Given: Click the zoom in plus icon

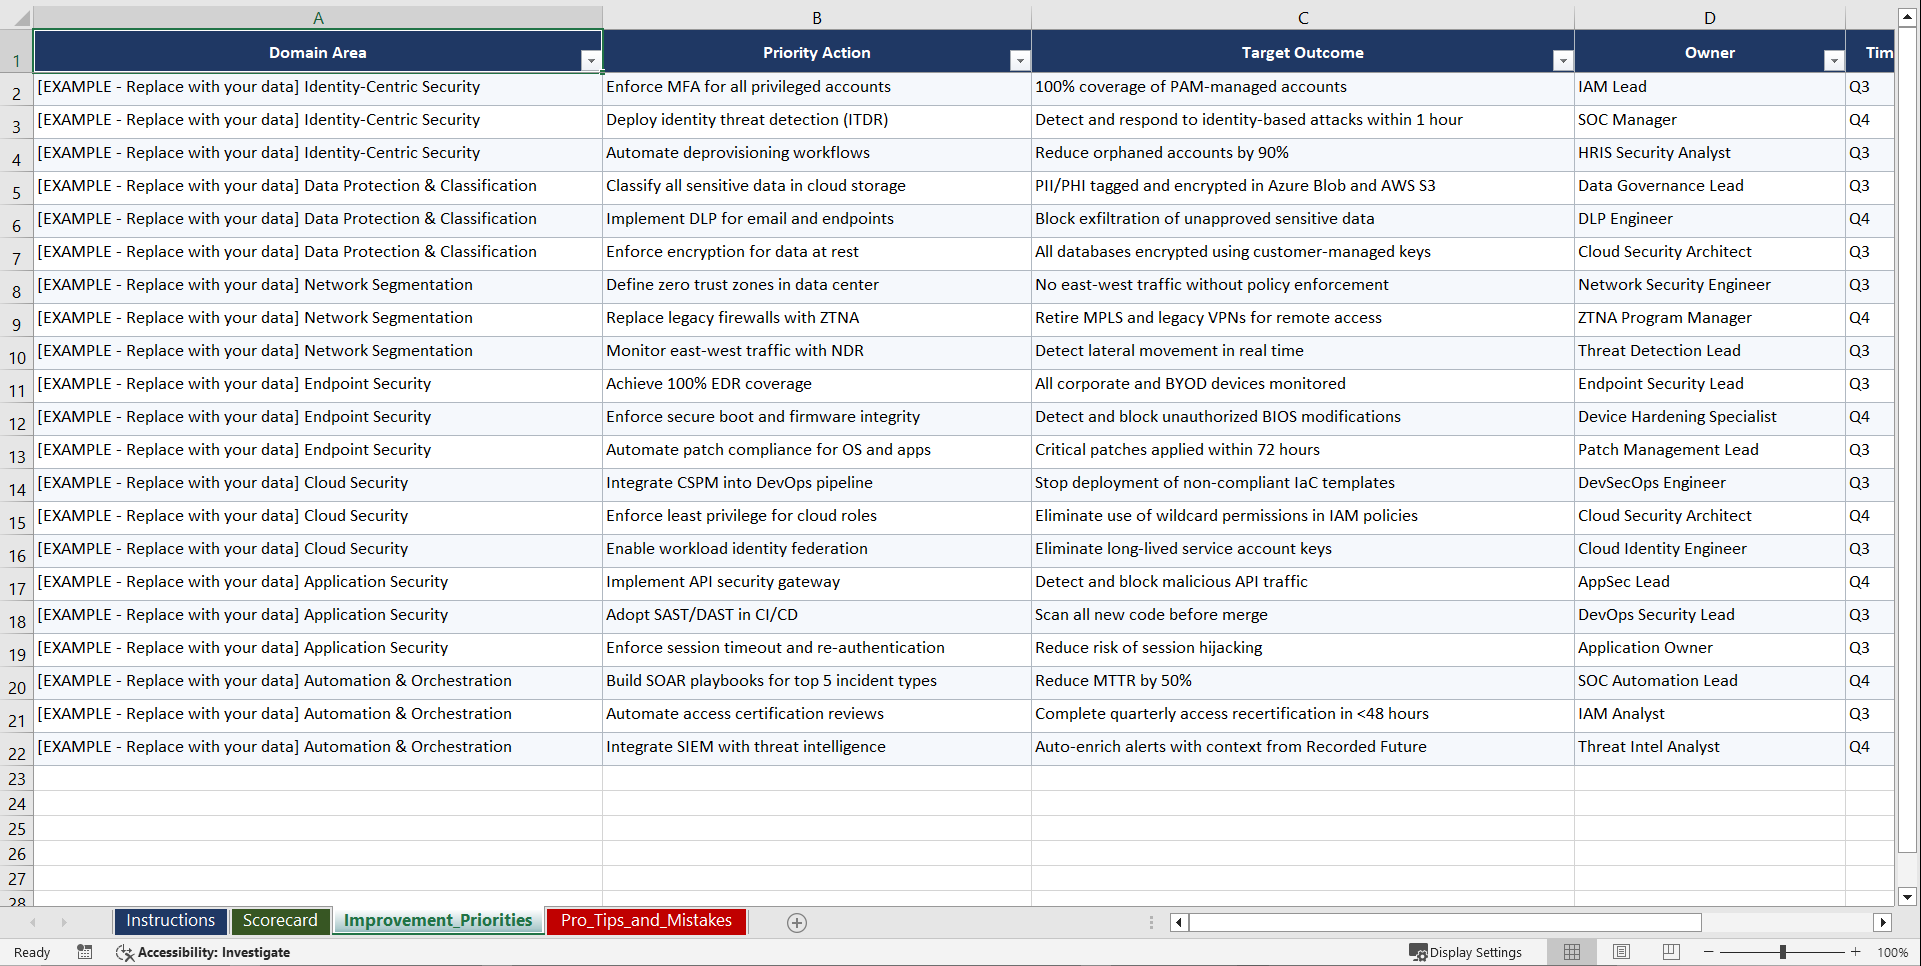Looking at the screenshot, I should 1856,952.
